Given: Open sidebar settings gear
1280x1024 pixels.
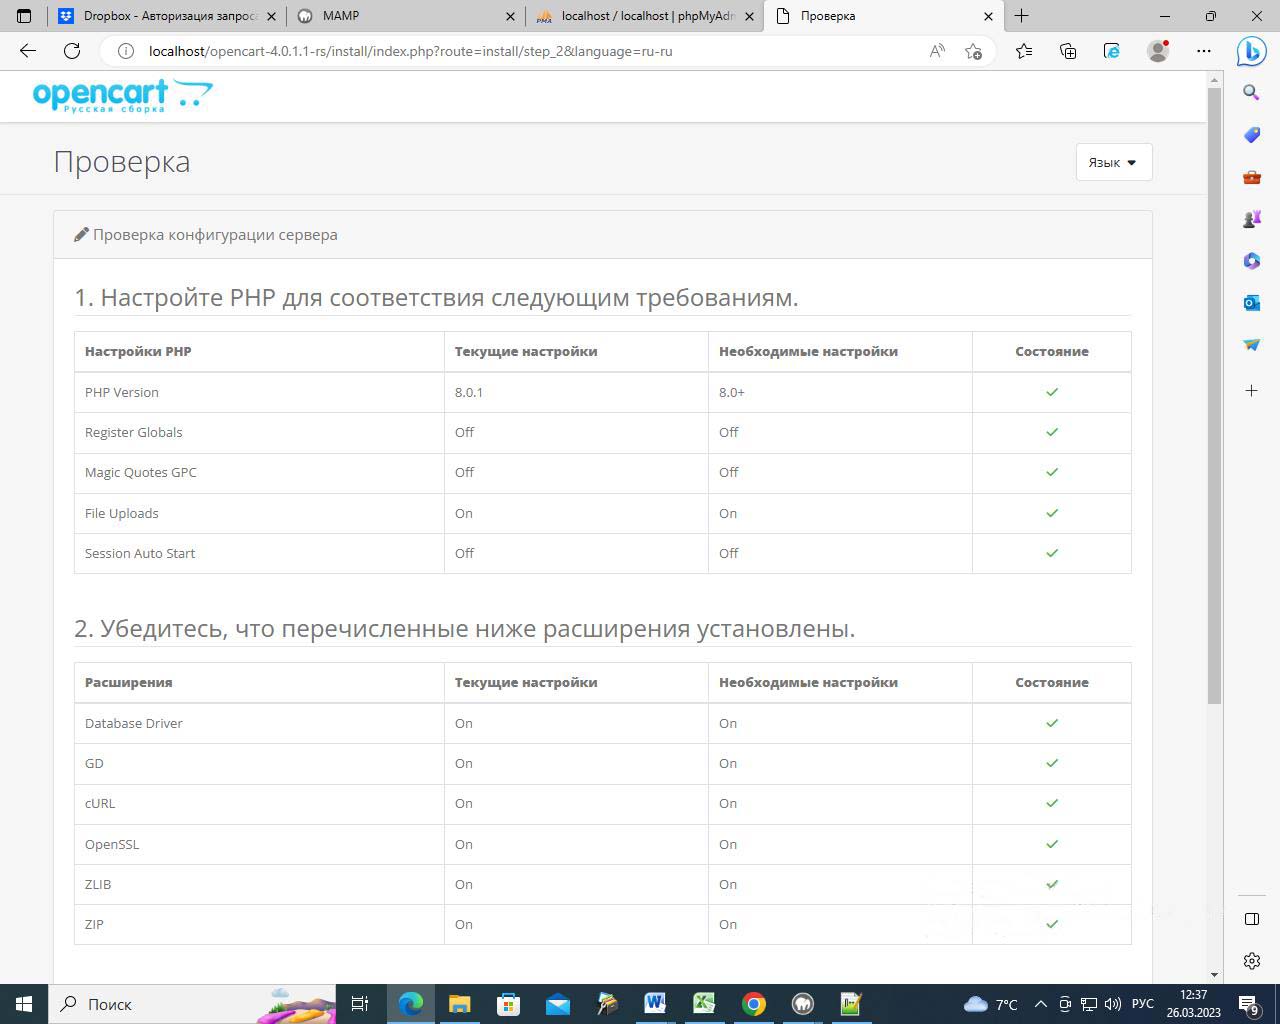Looking at the screenshot, I should 1251,961.
